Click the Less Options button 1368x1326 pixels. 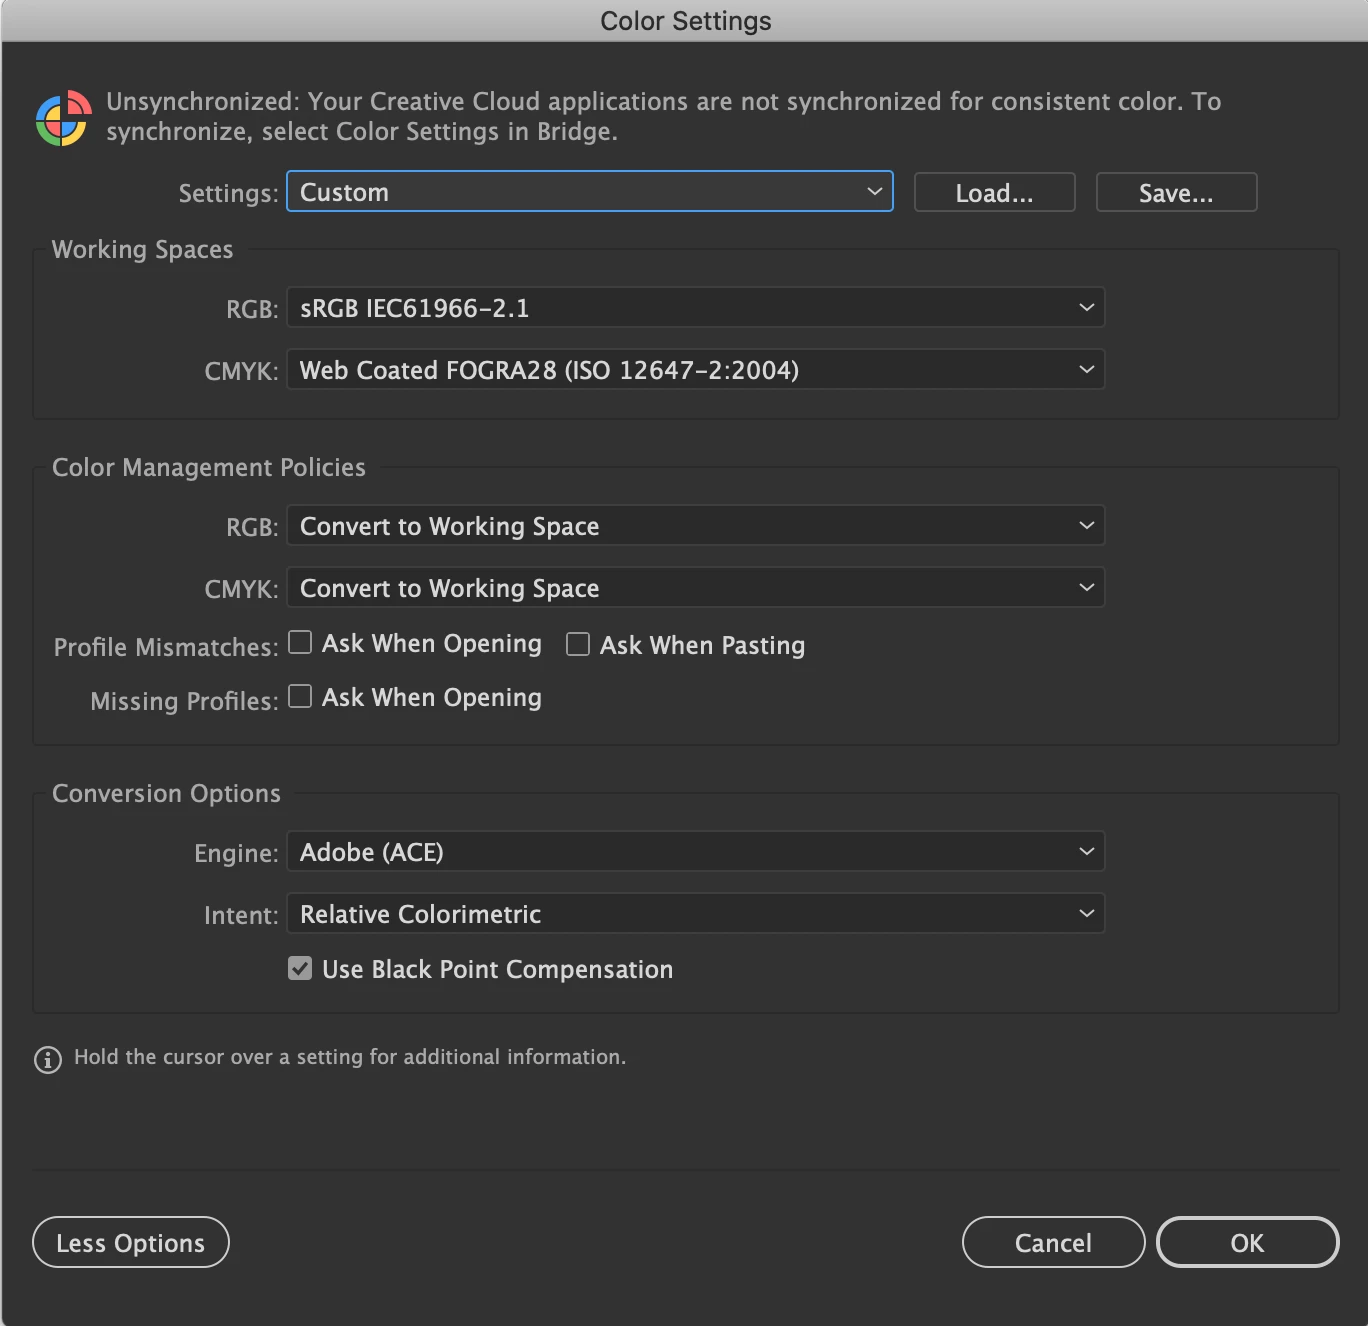click(x=131, y=1242)
